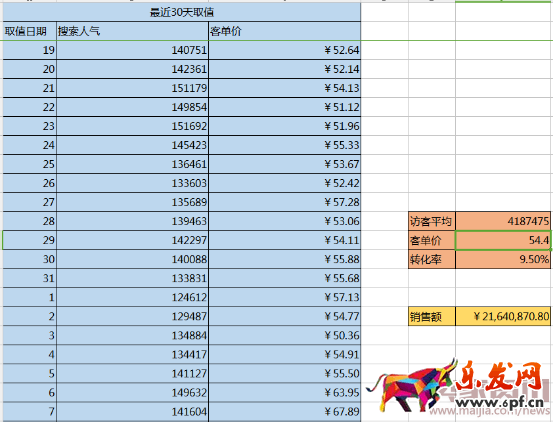Select the date cell 29
This screenshot has width=554, height=423.
click(30, 241)
